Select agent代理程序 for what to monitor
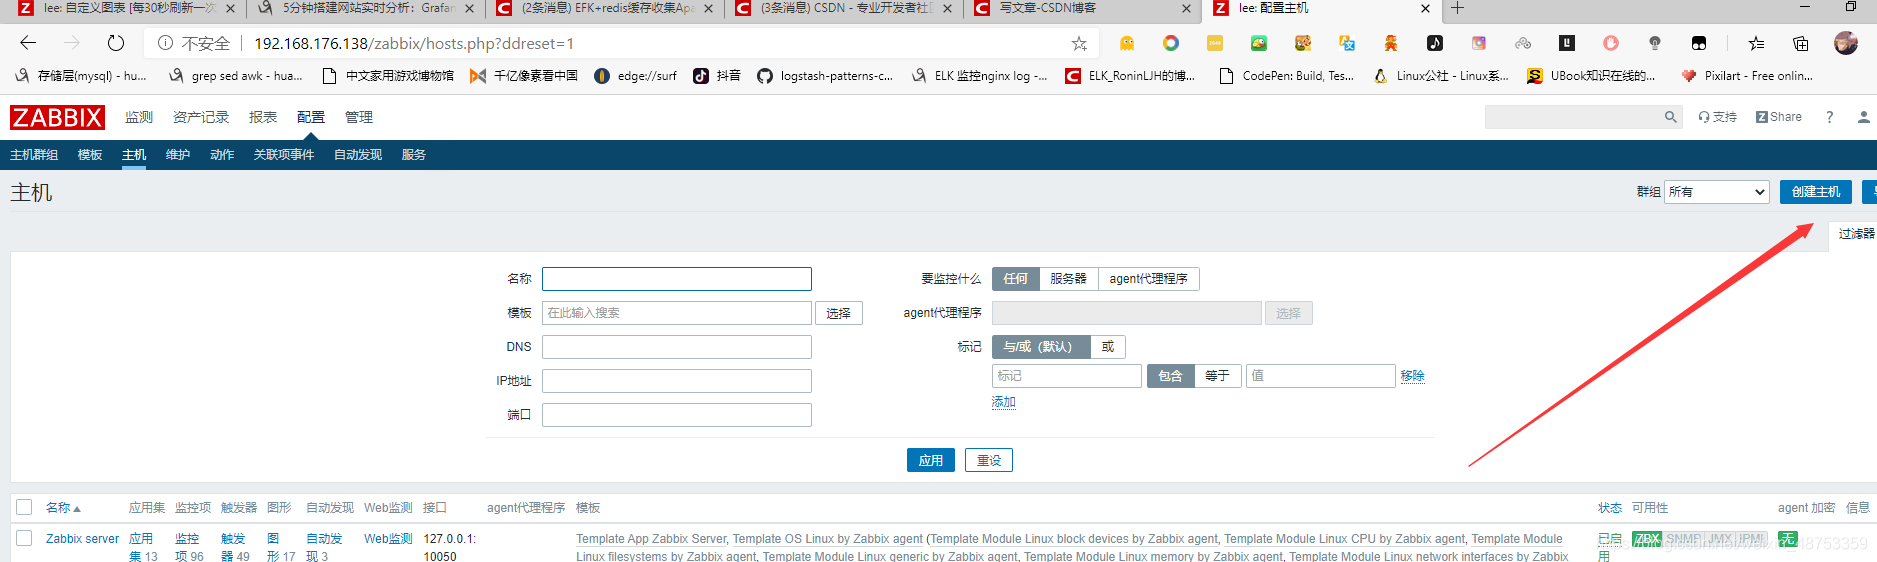 coord(1148,279)
